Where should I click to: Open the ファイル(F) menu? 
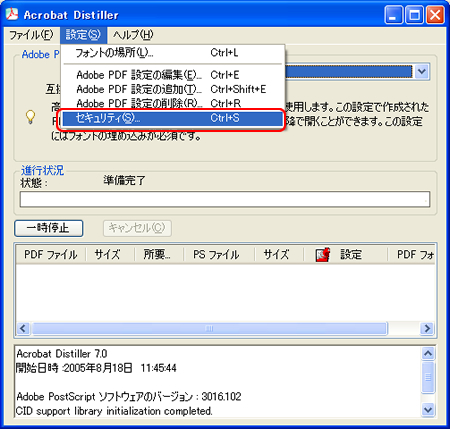click(31, 35)
